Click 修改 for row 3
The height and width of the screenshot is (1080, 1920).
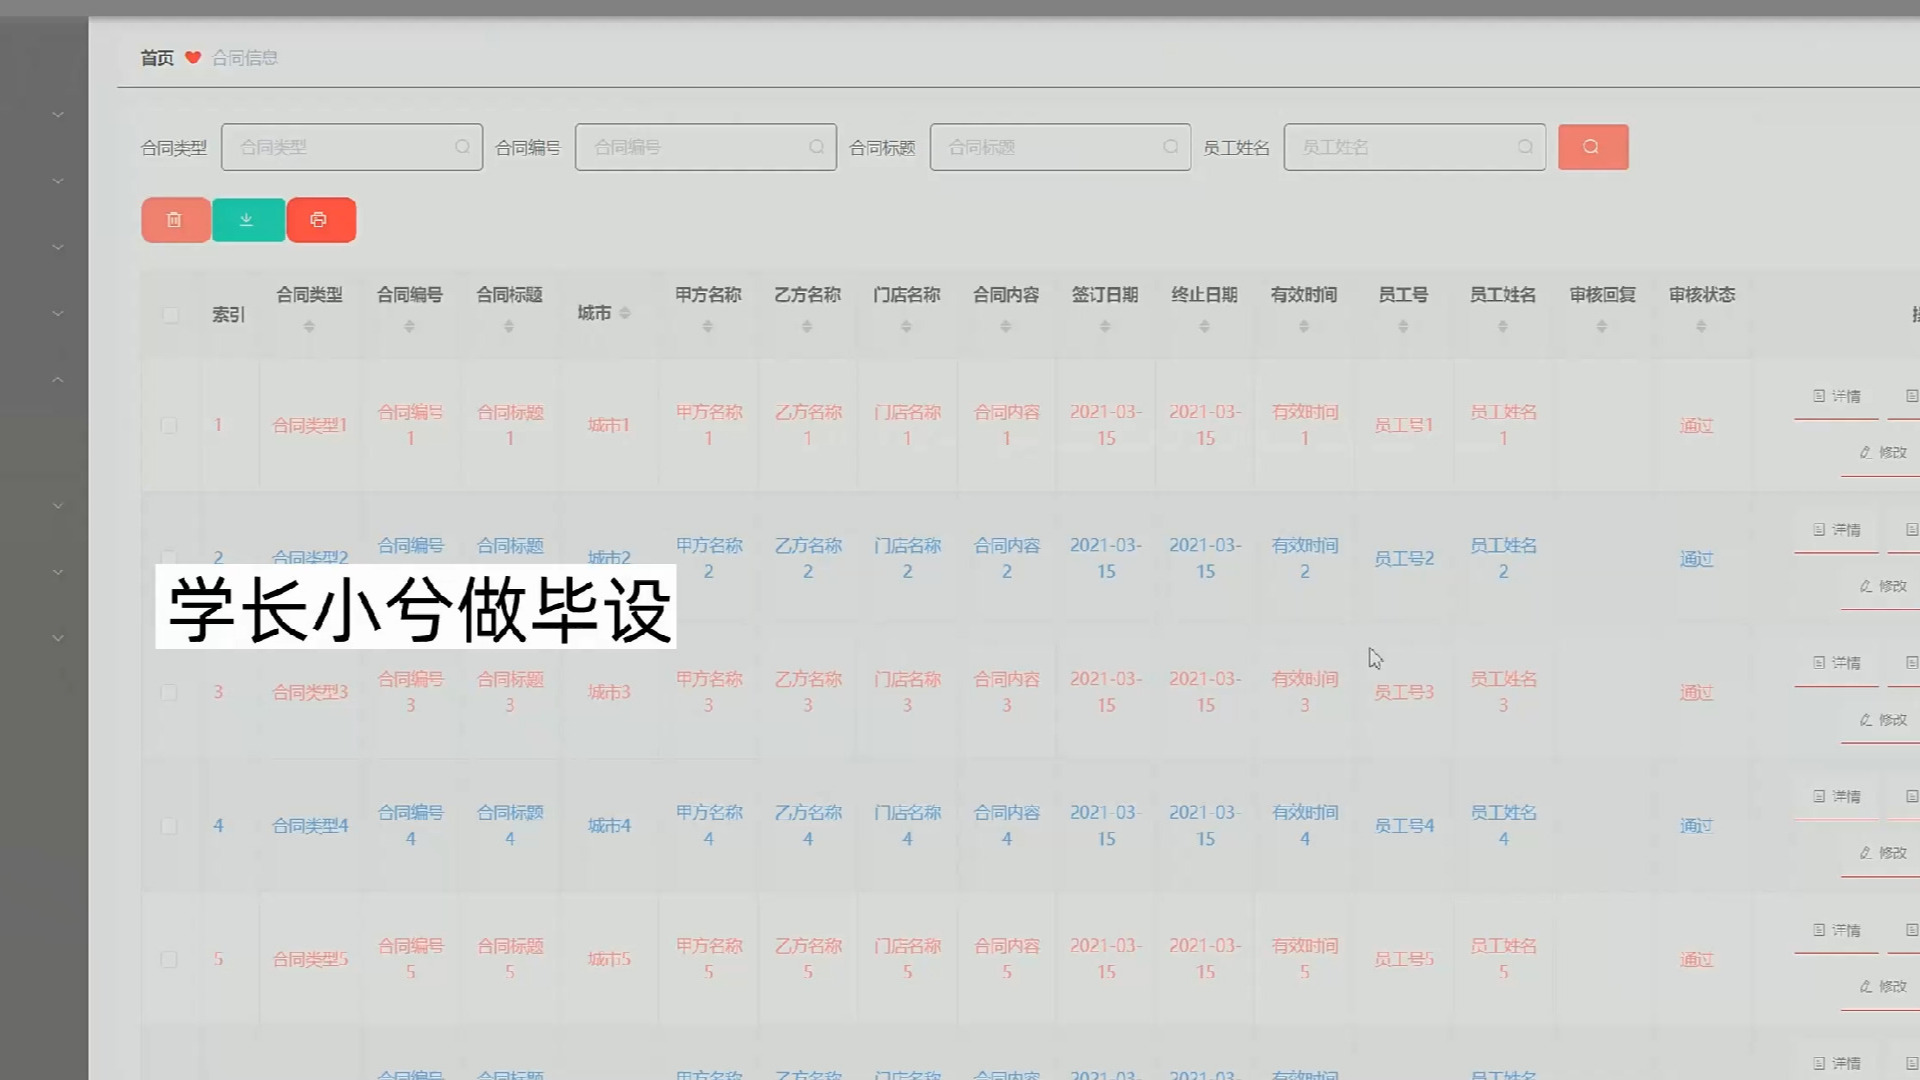click(x=1883, y=720)
